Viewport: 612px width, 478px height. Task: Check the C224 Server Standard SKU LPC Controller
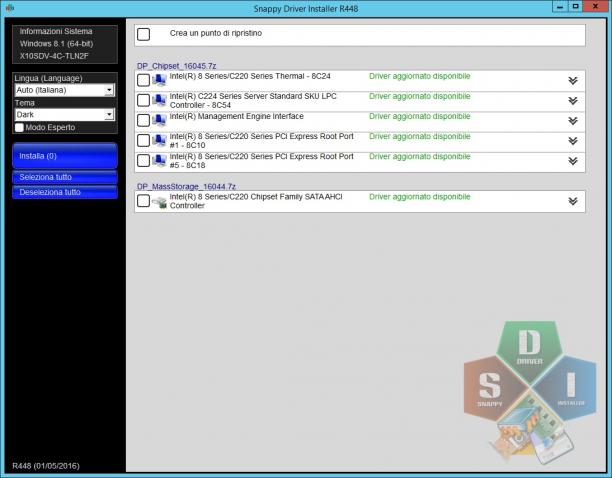pyautogui.click(x=143, y=100)
